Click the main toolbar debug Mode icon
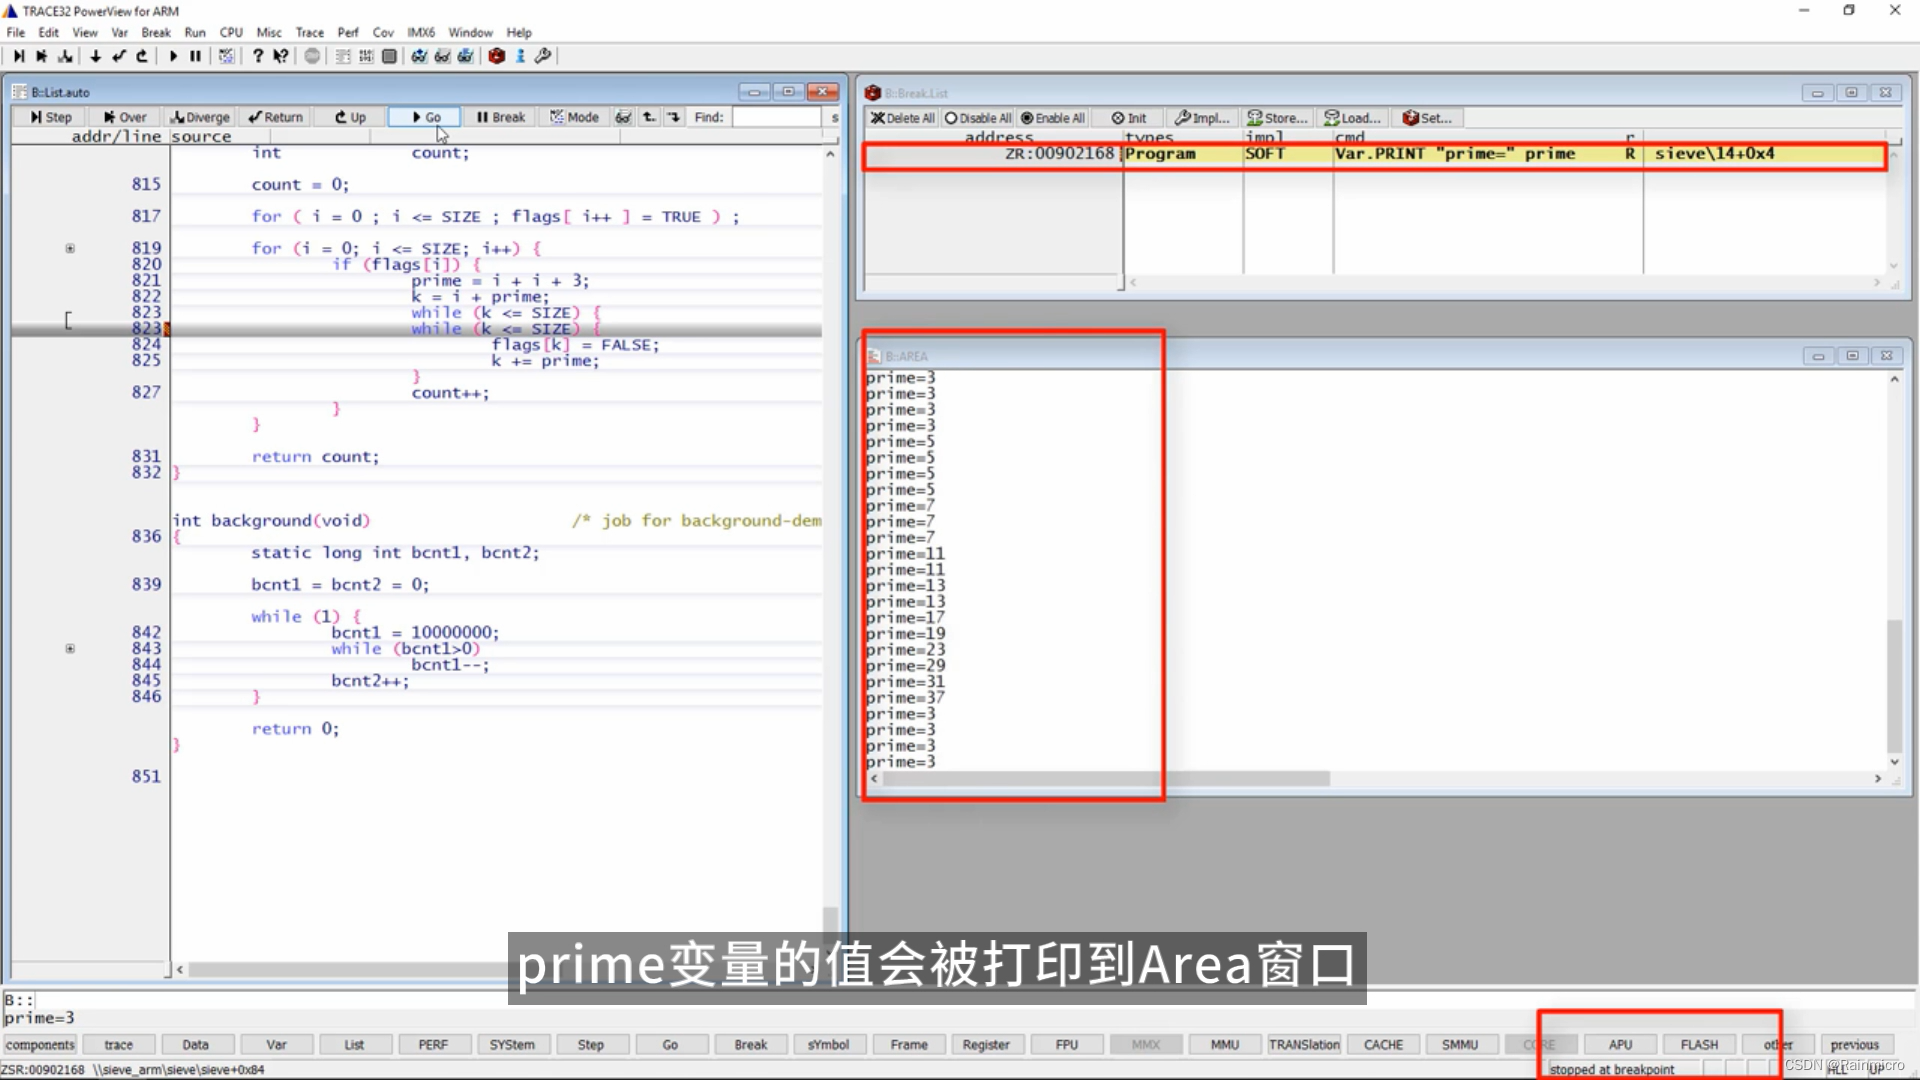1920x1080 pixels. tap(227, 56)
